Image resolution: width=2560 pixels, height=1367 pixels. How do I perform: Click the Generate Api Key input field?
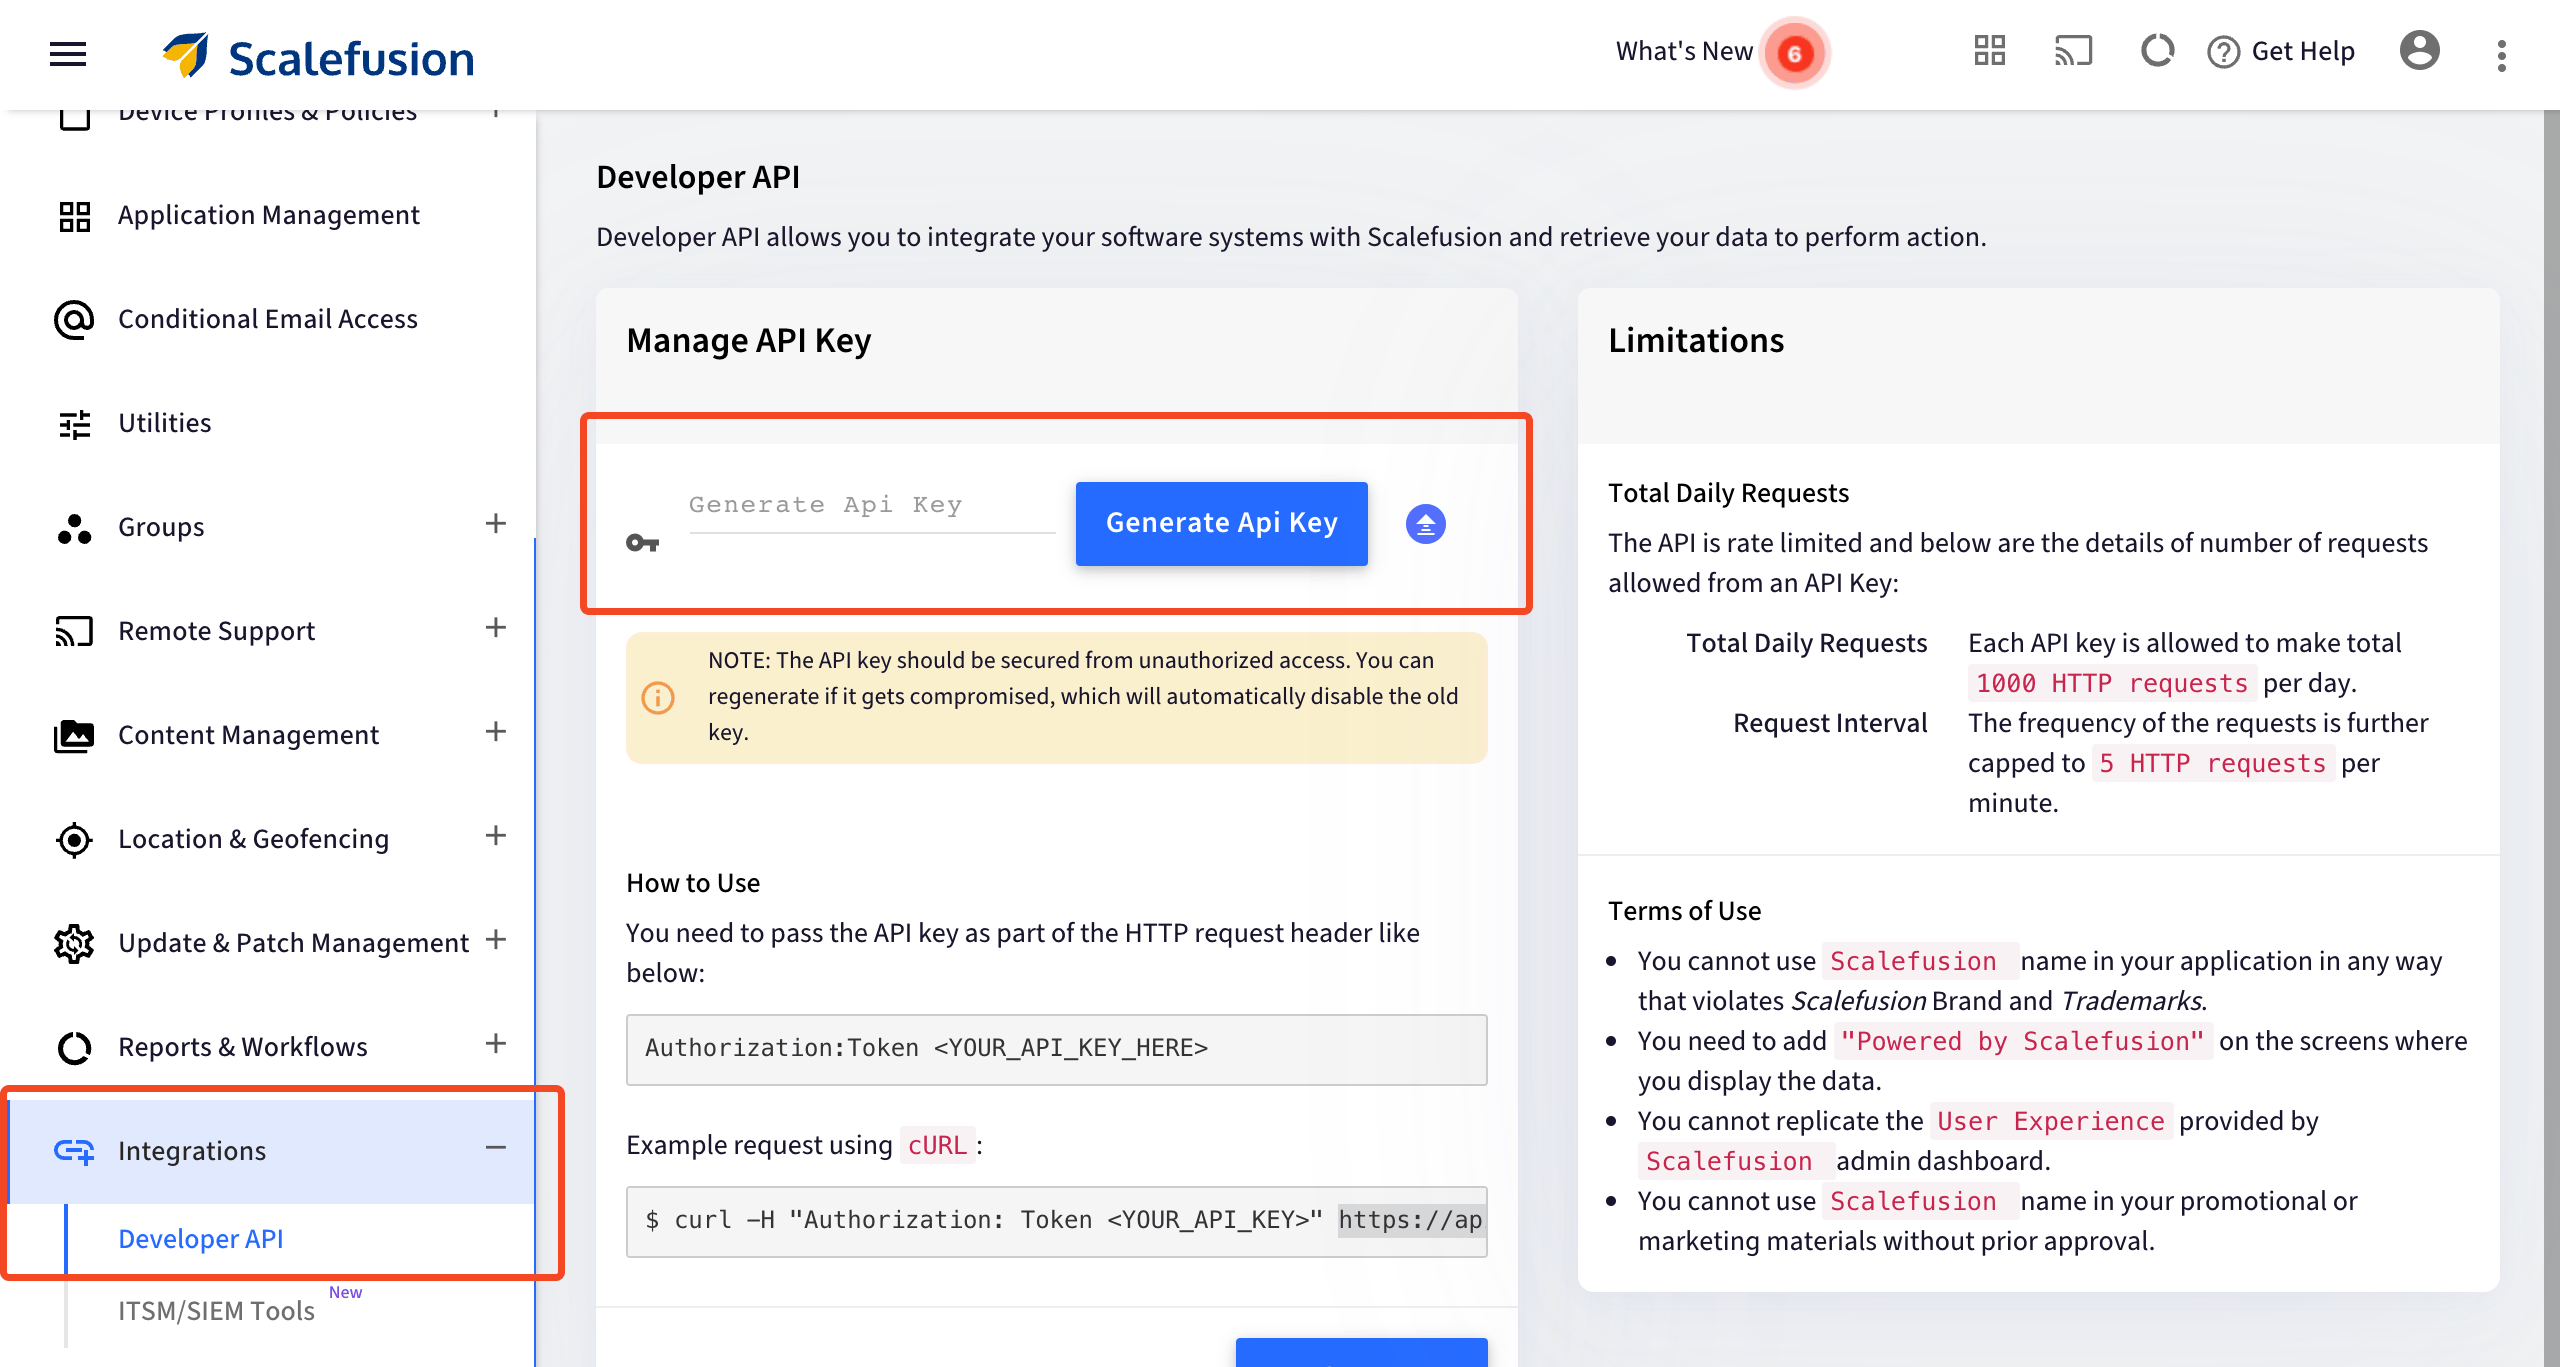871,506
